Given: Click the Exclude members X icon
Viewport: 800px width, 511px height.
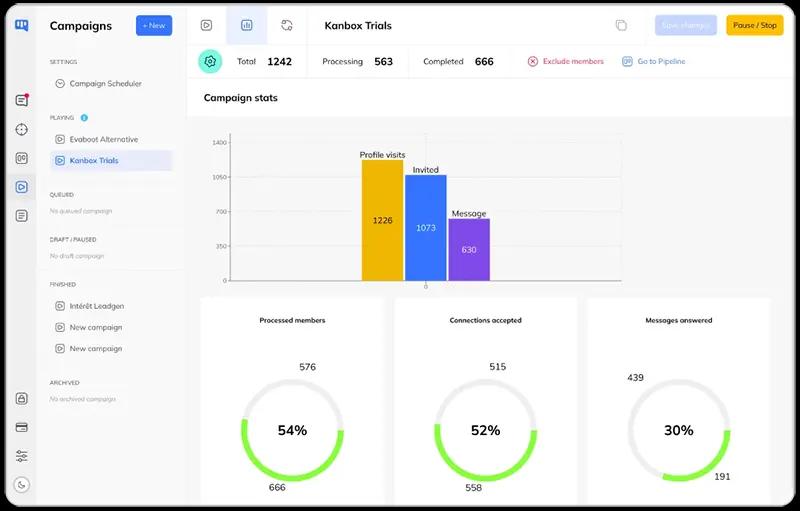Looking at the screenshot, I should pyautogui.click(x=533, y=61).
